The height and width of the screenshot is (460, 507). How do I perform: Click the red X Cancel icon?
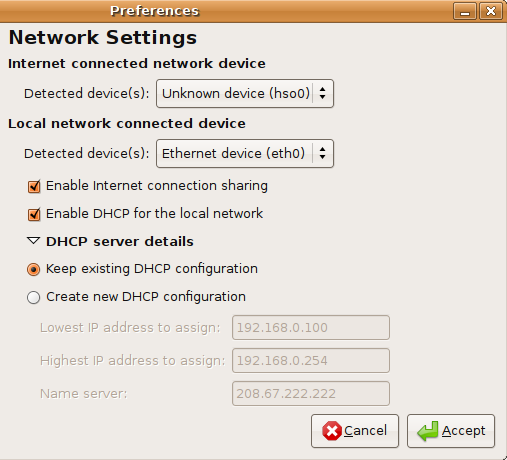click(x=332, y=431)
